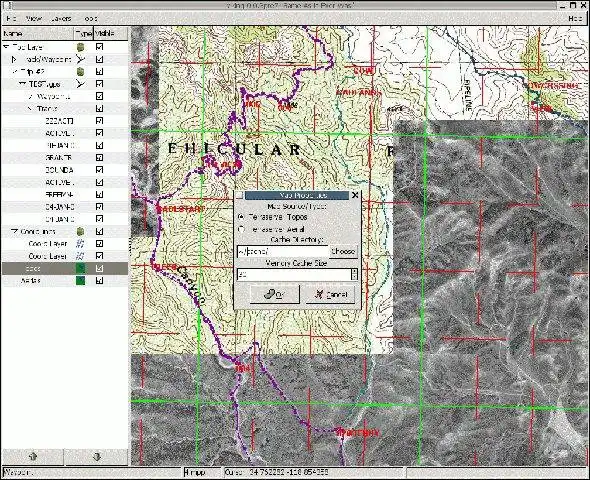This screenshot has height=480, width=590.
Task: Click the Waypoint status bar entry
Action: [18, 472]
